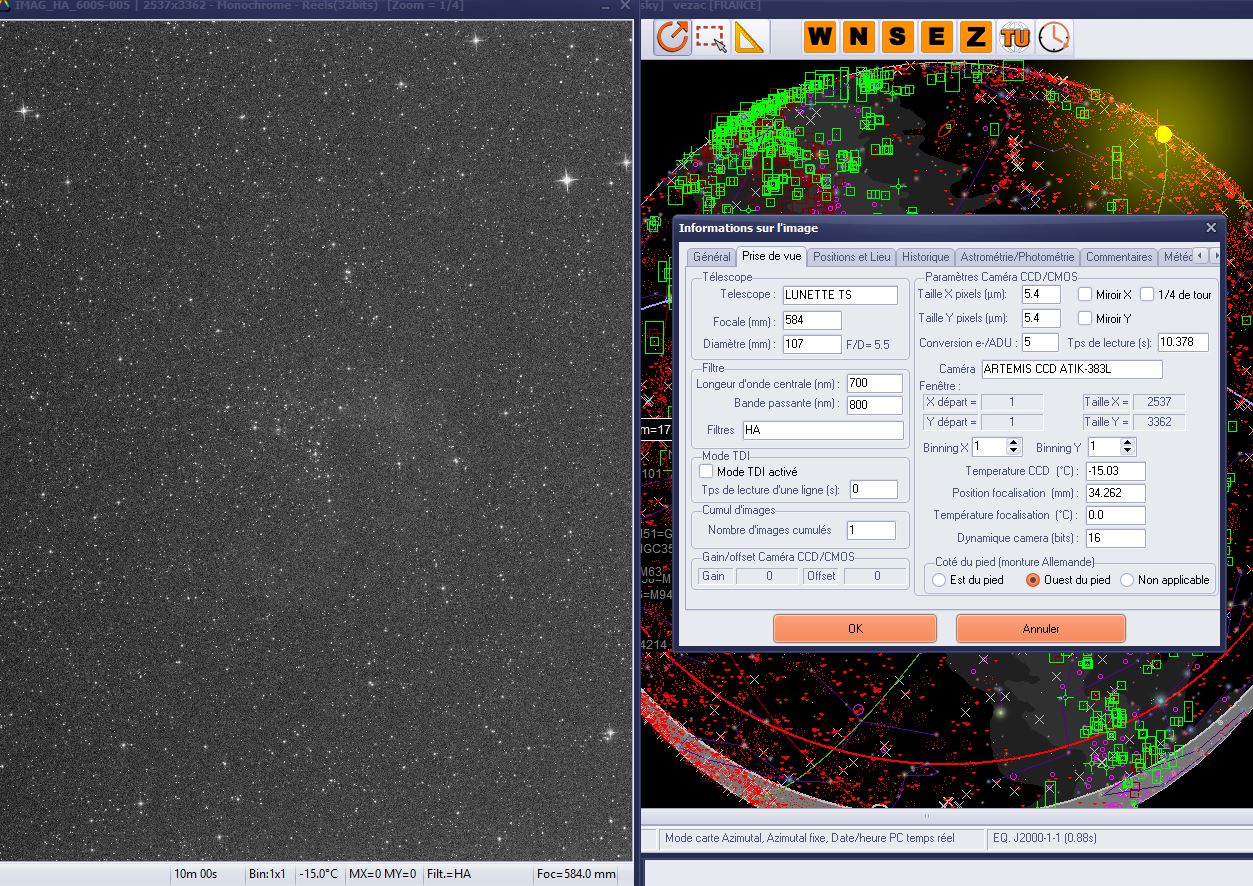Click the TU universal time icon
The image size is (1253, 886).
pos(1014,37)
